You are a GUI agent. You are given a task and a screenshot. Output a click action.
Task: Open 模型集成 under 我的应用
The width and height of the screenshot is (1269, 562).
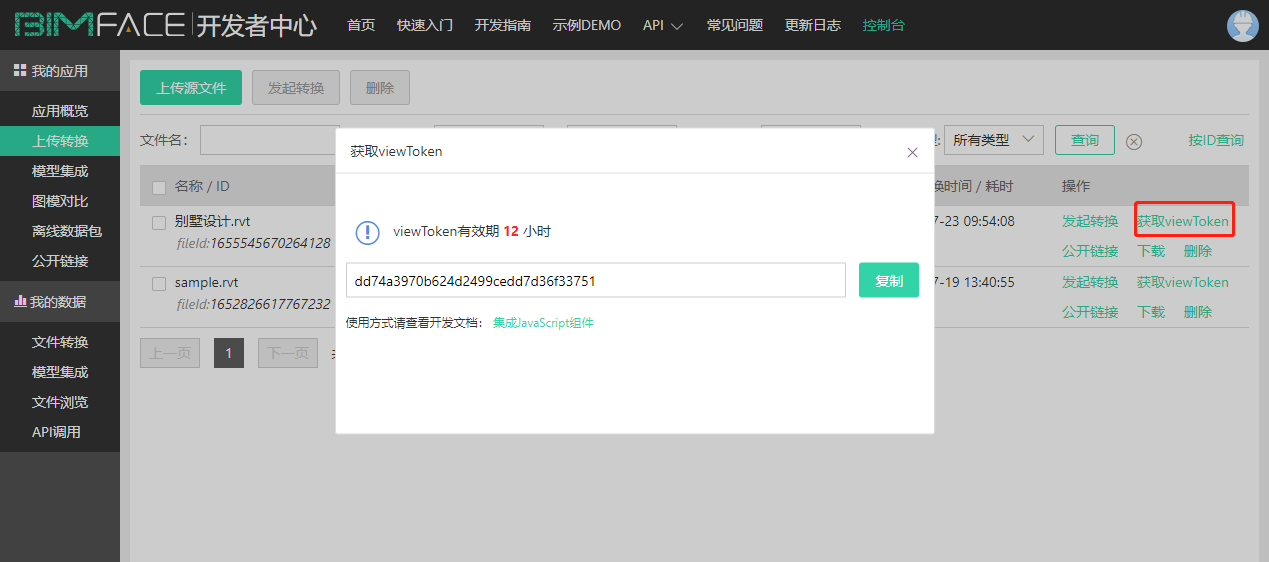click(60, 171)
